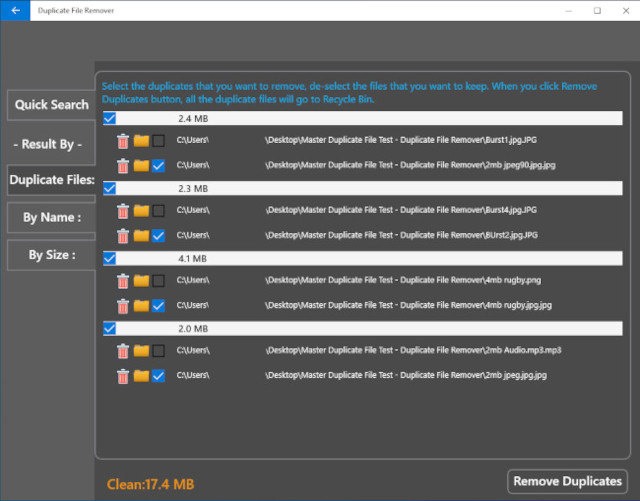
Task: Click the Burst1.jpg.JPG file path
Action: (x=356, y=140)
